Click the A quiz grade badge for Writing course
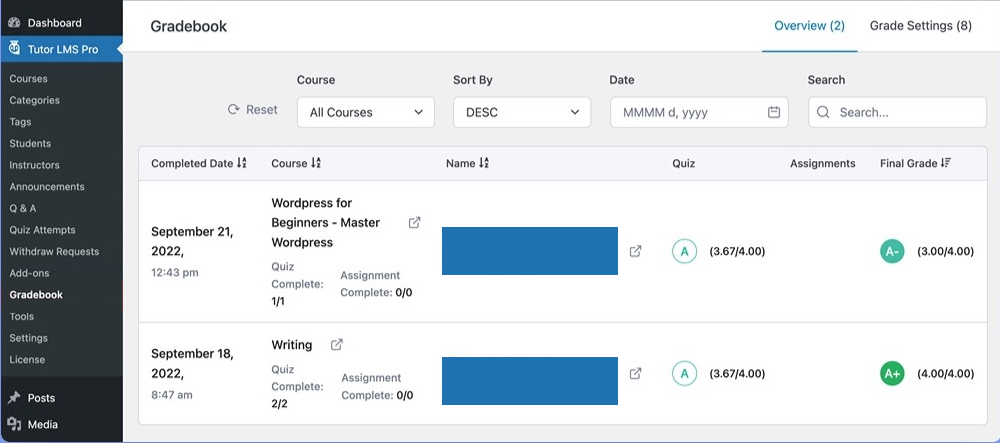This screenshot has width=1000, height=443. [684, 374]
